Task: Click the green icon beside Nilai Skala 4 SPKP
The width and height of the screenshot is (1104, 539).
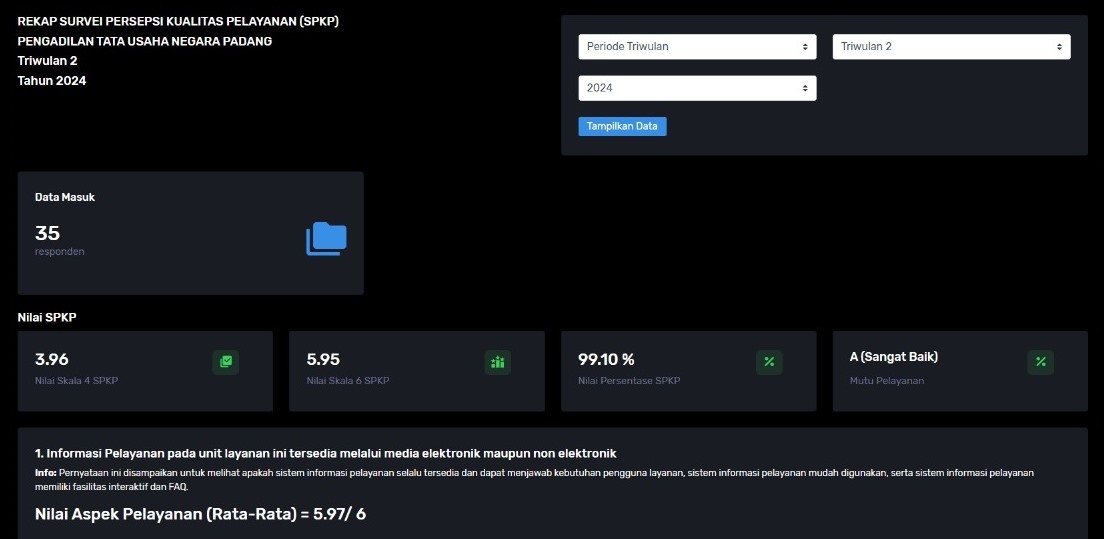Action: [225, 362]
